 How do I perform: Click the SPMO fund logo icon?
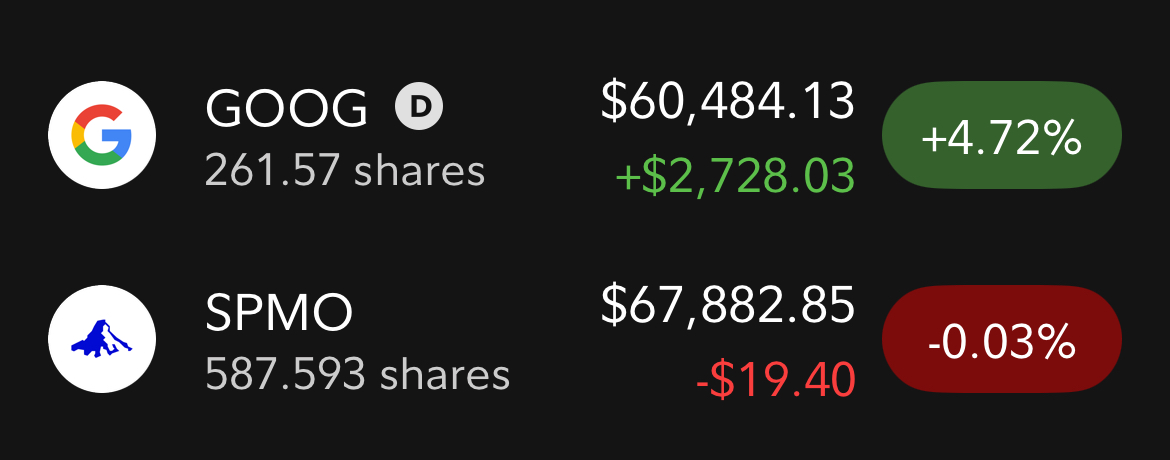pyautogui.click(x=102, y=339)
